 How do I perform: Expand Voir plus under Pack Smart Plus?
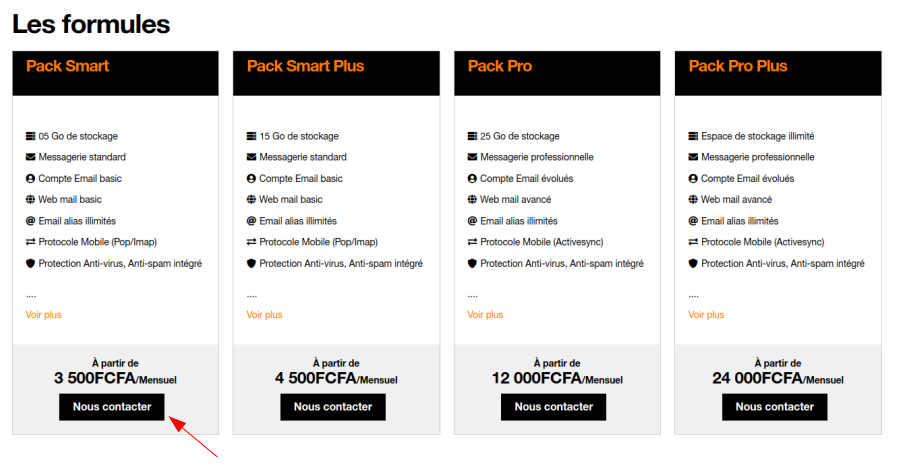(265, 314)
